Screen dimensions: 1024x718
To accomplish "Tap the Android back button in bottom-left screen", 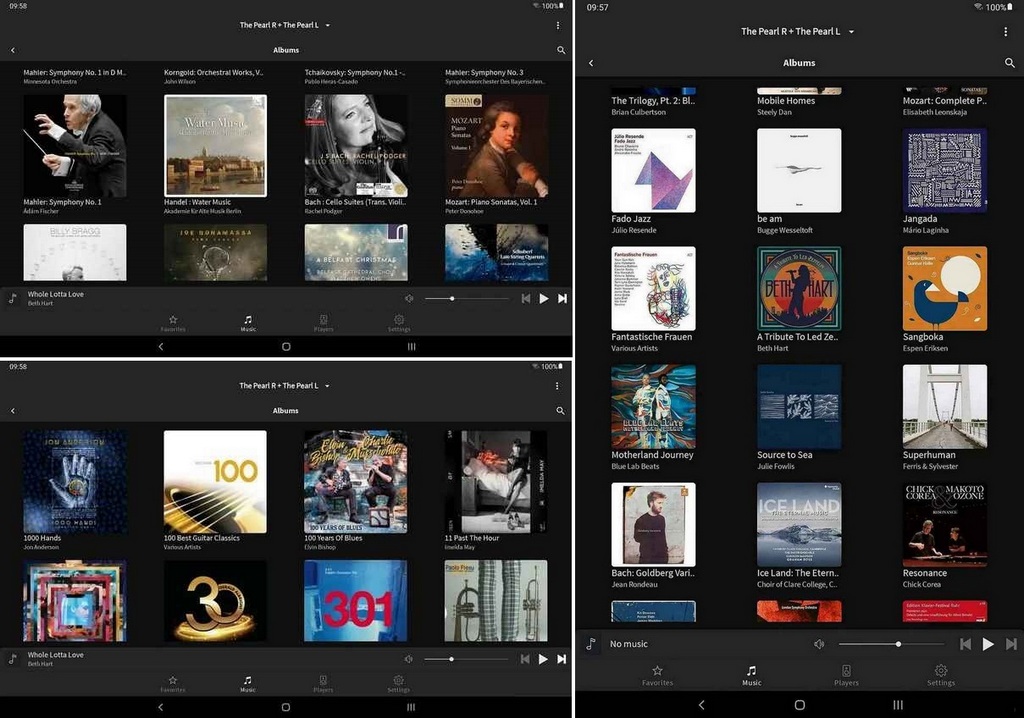I will (161, 707).
